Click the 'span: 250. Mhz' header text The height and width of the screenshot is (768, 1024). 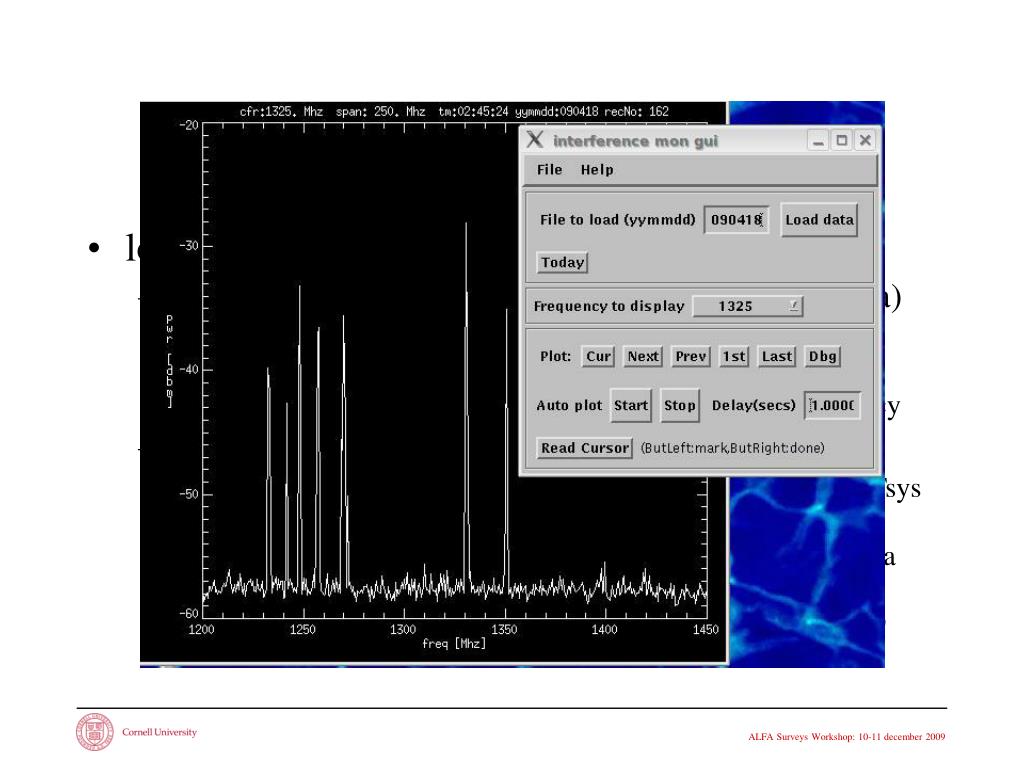tap(381, 112)
